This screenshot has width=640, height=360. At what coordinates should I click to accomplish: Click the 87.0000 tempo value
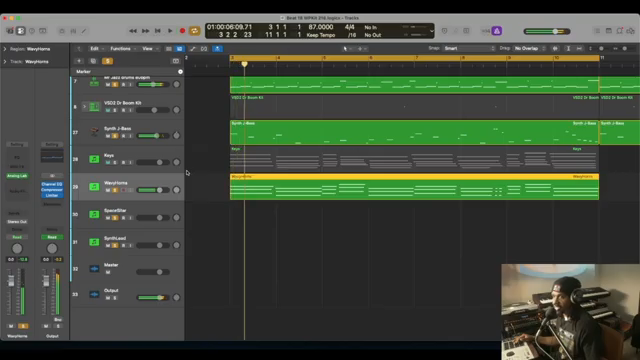[321, 27]
